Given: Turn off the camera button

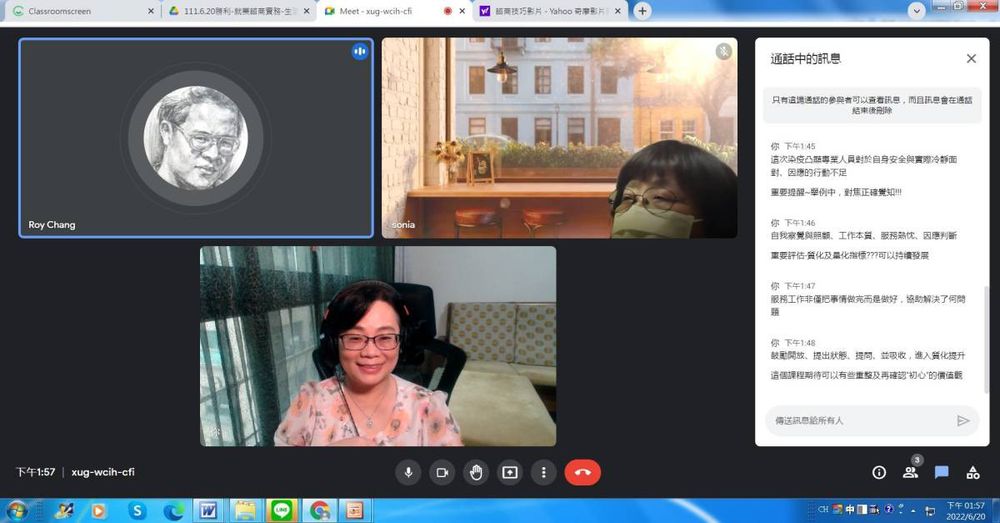Looking at the screenshot, I should pos(441,472).
